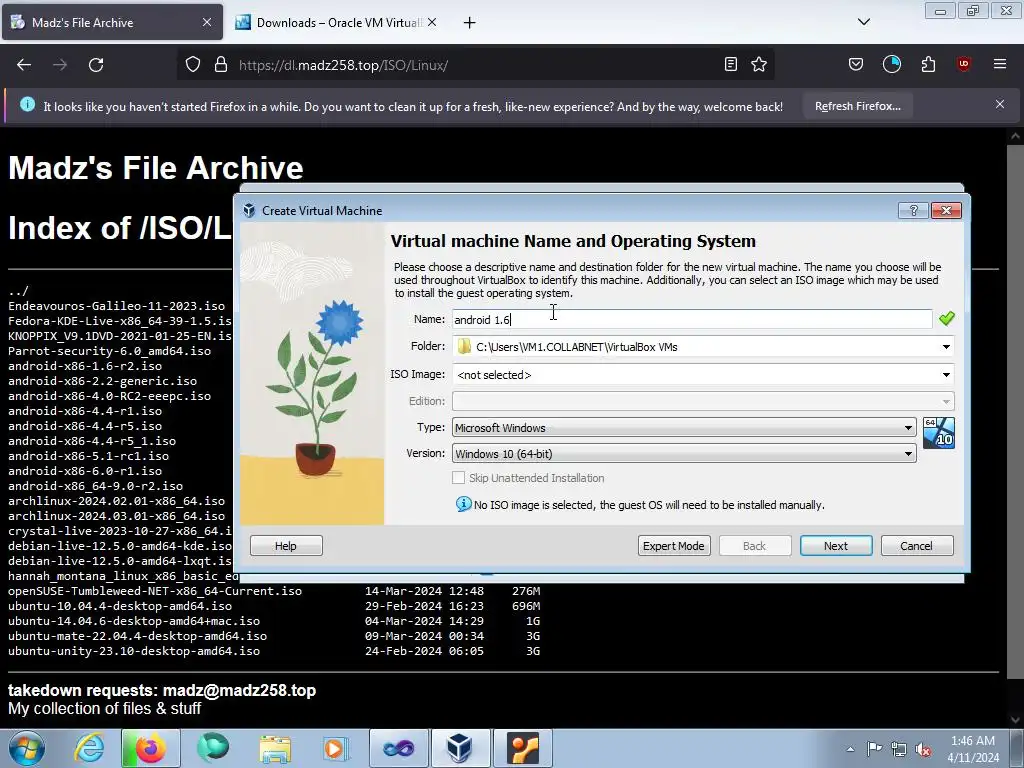Open the Firefox extensions puzzle icon
1024x768 pixels.
(928, 65)
